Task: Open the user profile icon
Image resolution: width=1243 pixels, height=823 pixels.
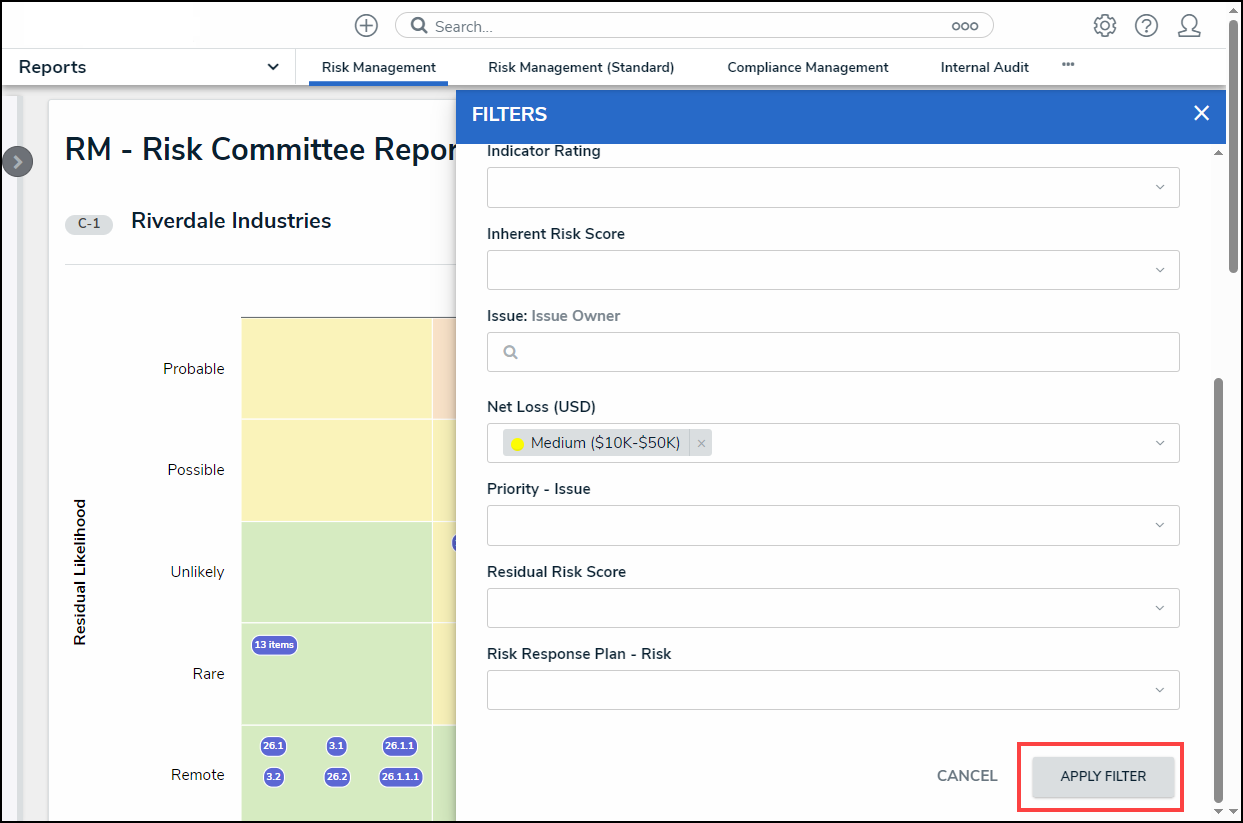Action: [x=1189, y=26]
